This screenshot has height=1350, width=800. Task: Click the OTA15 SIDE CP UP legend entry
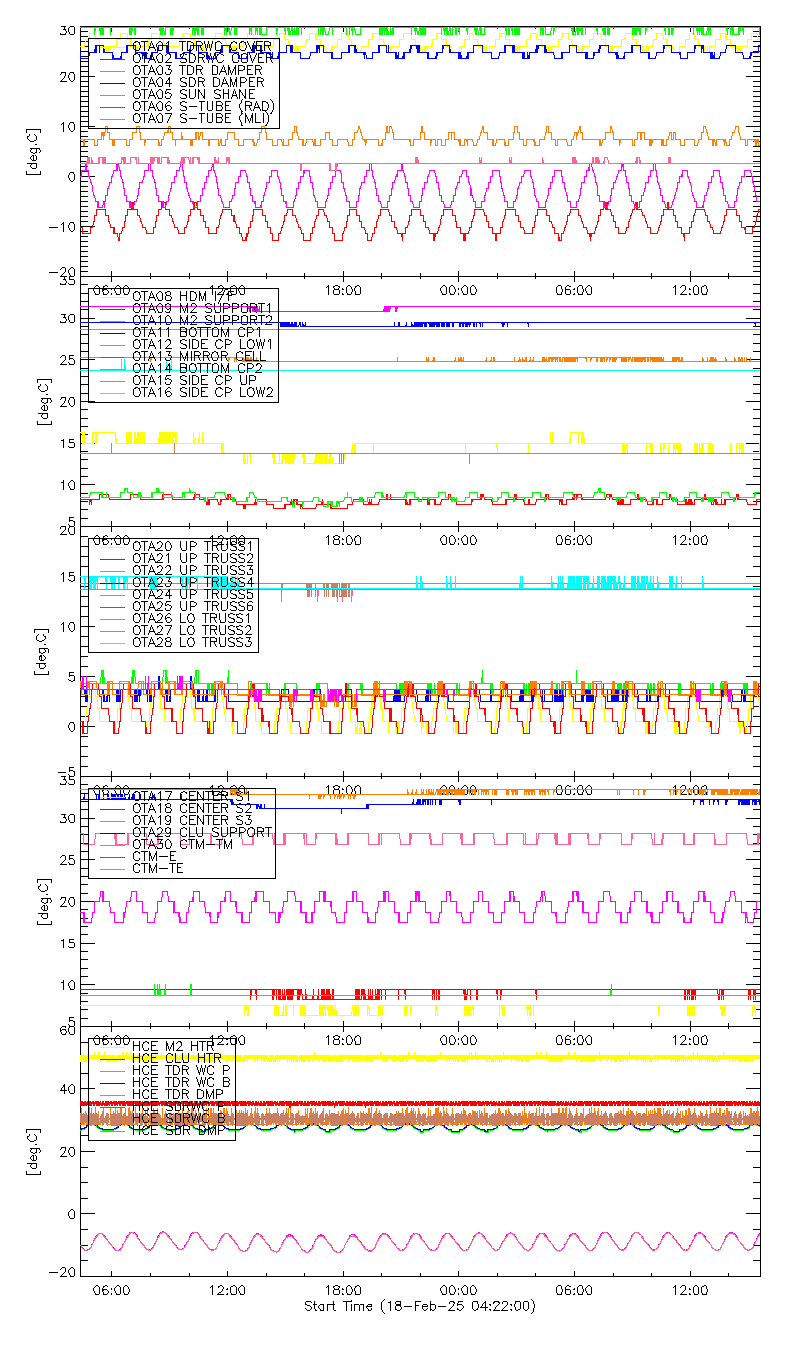[193, 381]
